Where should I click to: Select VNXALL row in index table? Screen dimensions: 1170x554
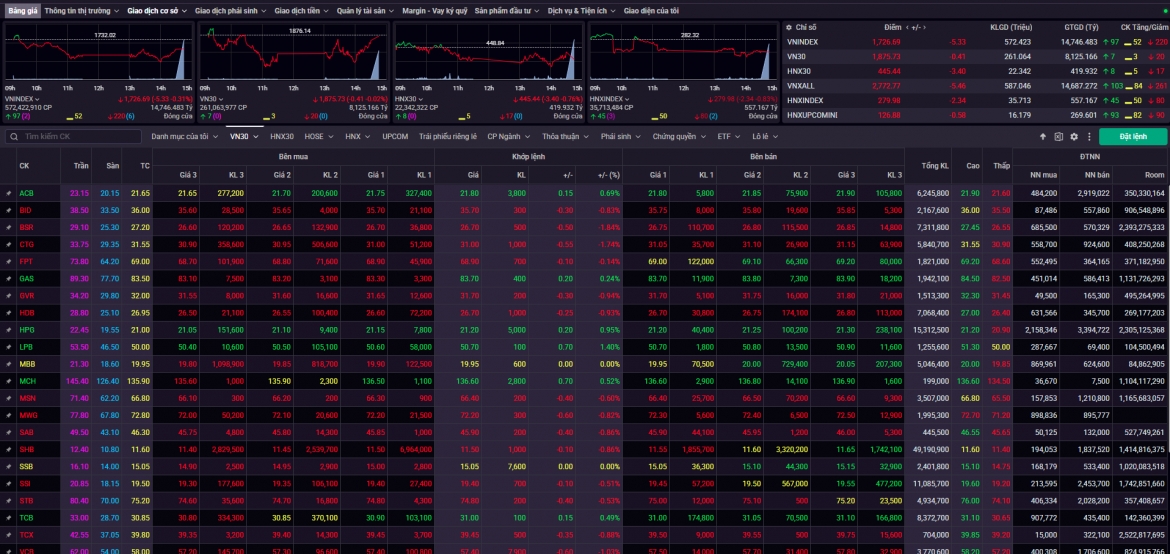coord(975,86)
